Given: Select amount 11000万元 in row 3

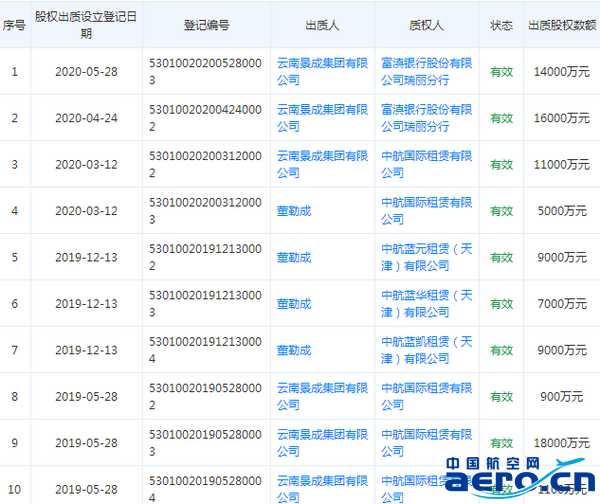Looking at the screenshot, I should [562, 164].
